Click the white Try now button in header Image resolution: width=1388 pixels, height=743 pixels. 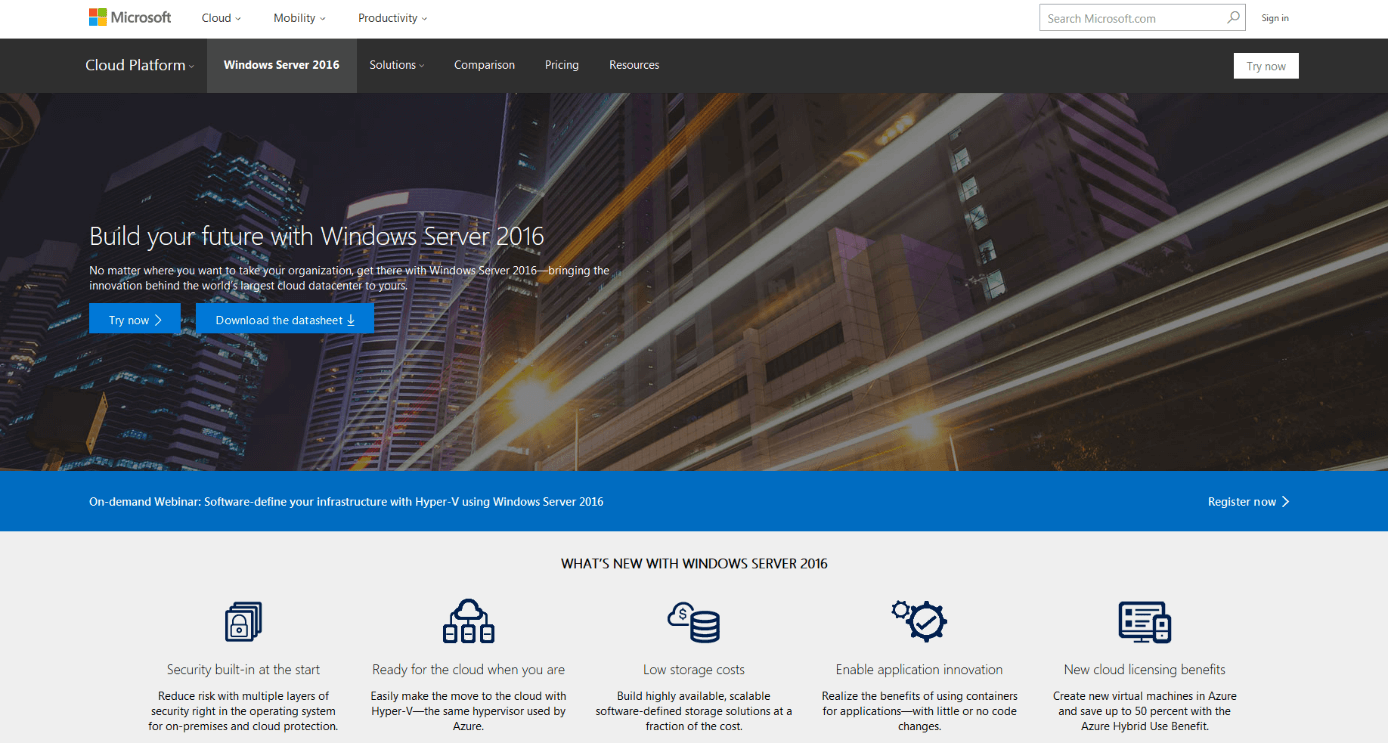coord(1266,66)
